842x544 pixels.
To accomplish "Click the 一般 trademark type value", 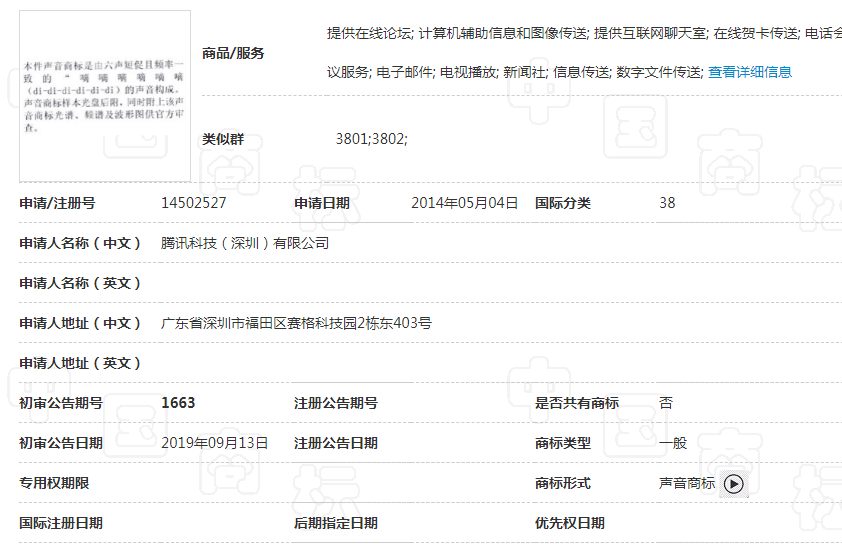I will tap(673, 443).
